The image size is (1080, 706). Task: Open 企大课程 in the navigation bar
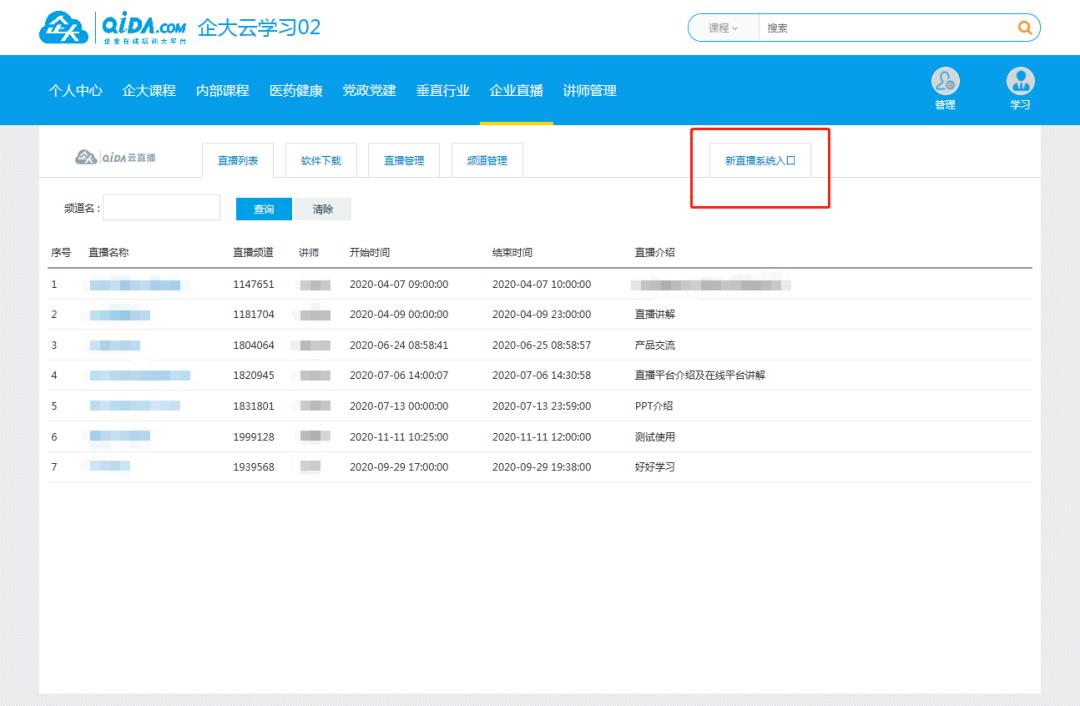pos(149,90)
